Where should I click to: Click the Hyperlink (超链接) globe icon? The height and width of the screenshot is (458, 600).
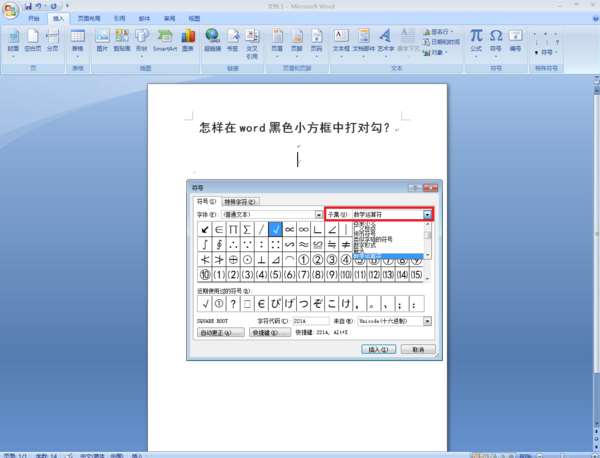[212, 40]
